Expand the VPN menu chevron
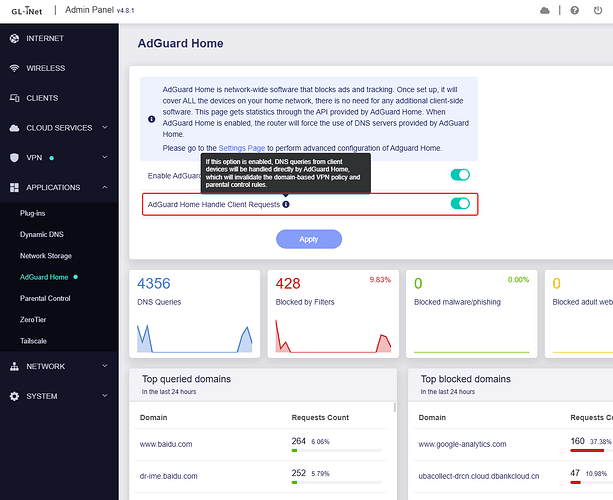Viewport: 613px width, 500px height. [x=102, y=158]
